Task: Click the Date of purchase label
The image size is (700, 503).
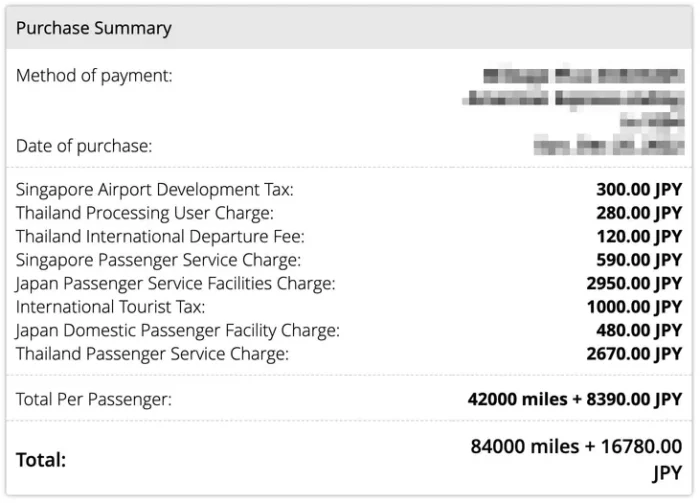Action: [x=84, y=146]
